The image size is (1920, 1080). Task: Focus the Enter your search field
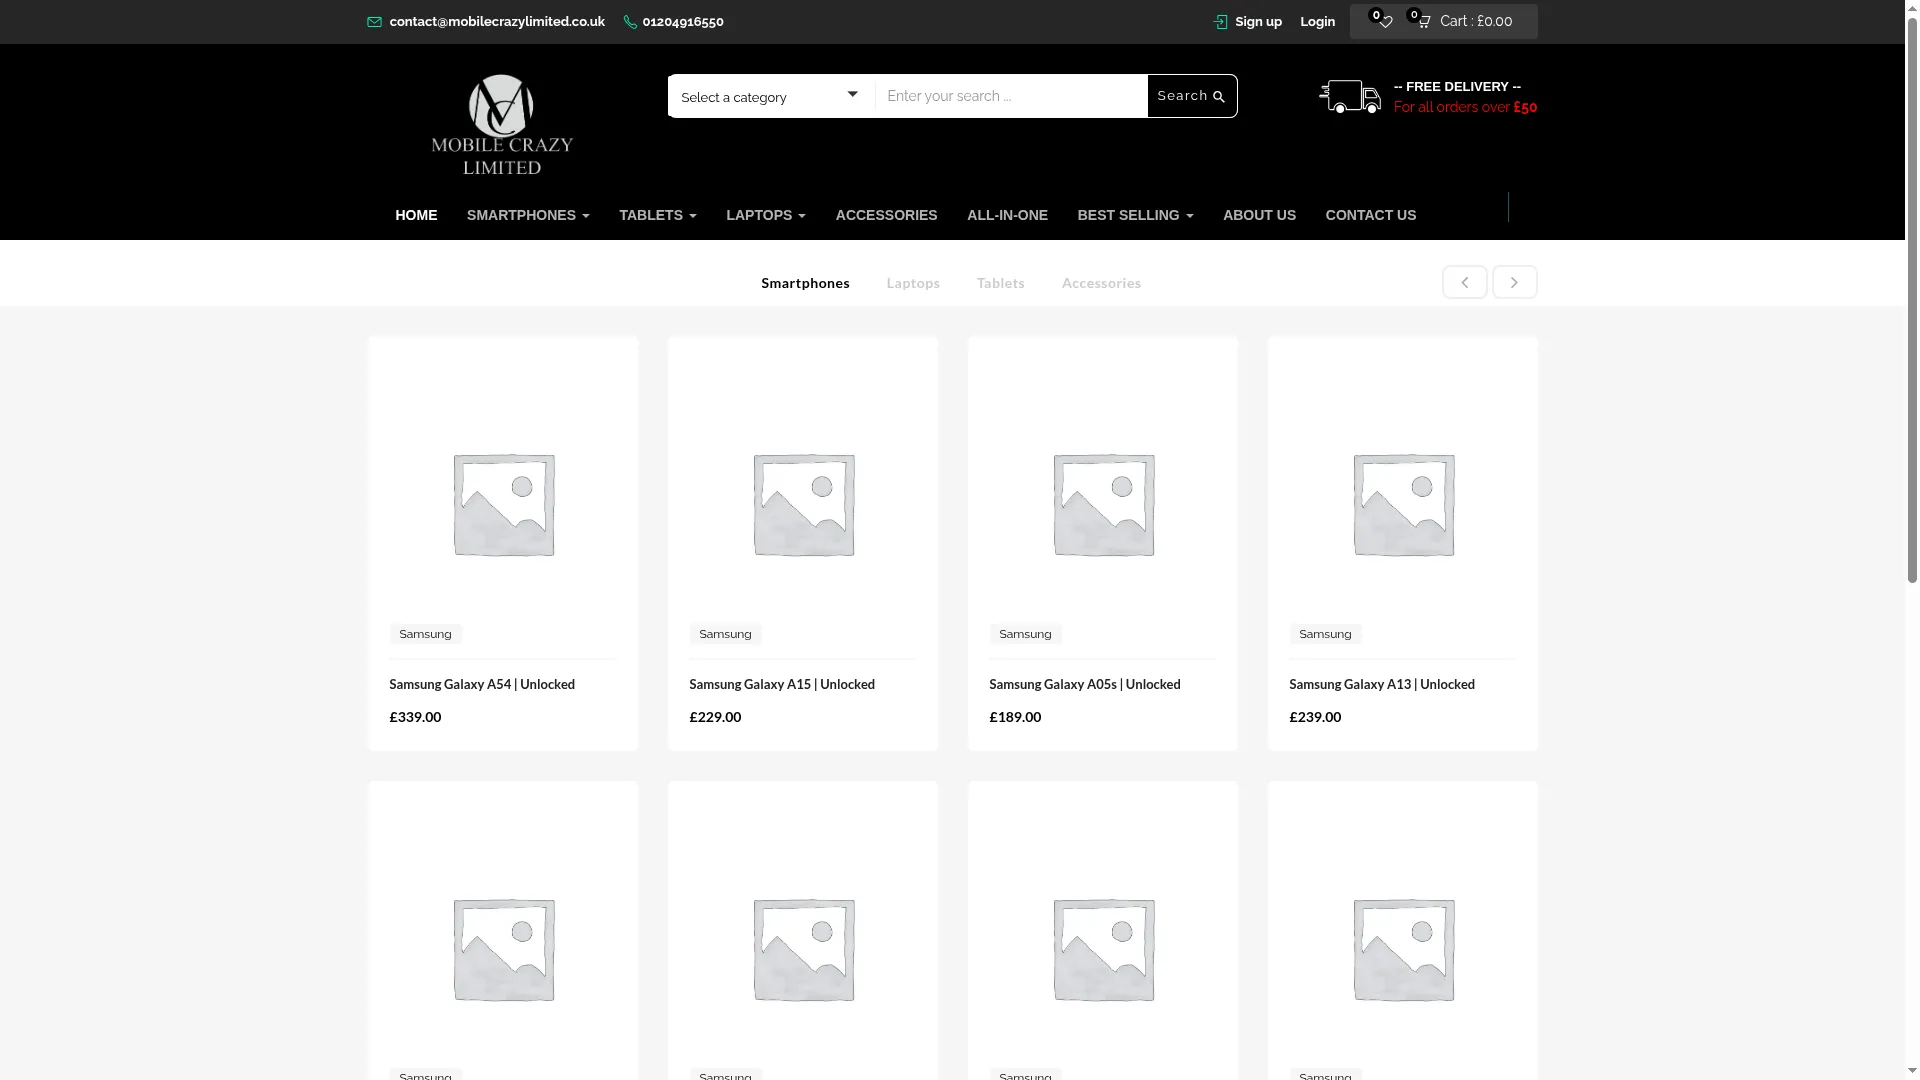click(x=1011, y=96)
